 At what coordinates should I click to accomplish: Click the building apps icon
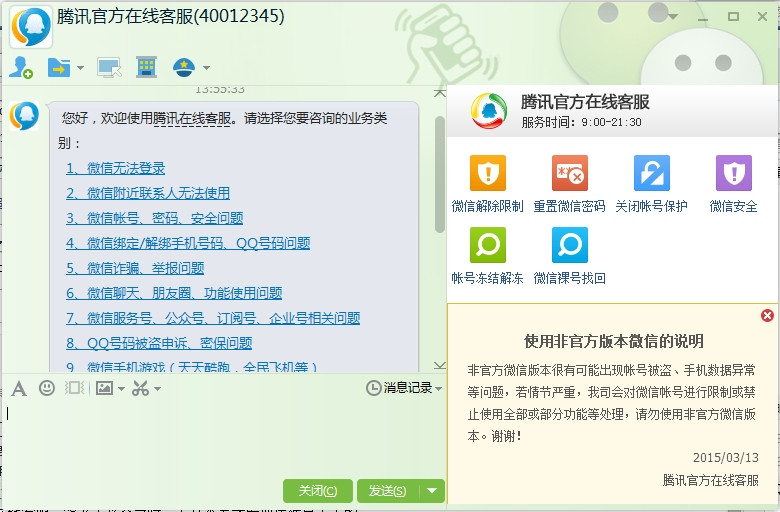(x=147, y=67)
